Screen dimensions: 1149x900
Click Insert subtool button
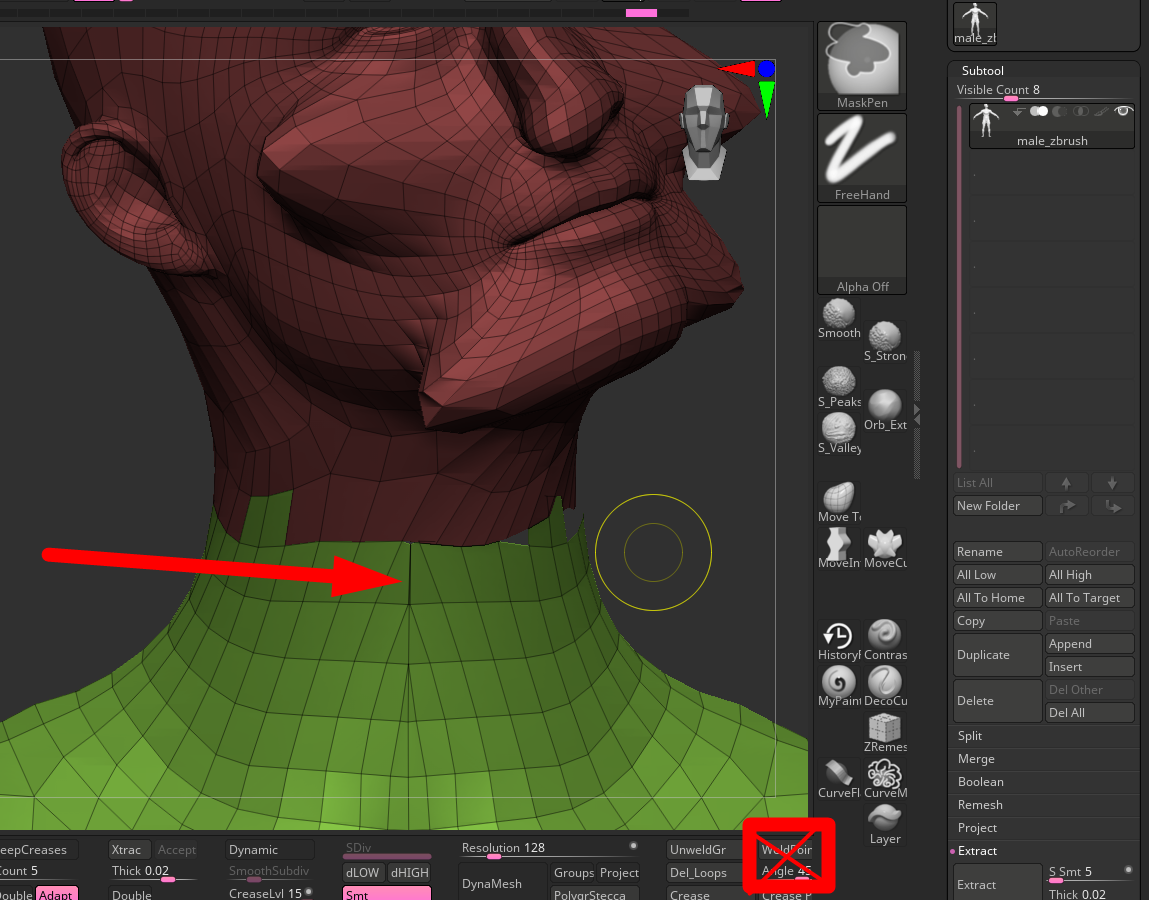[1090, 666]
